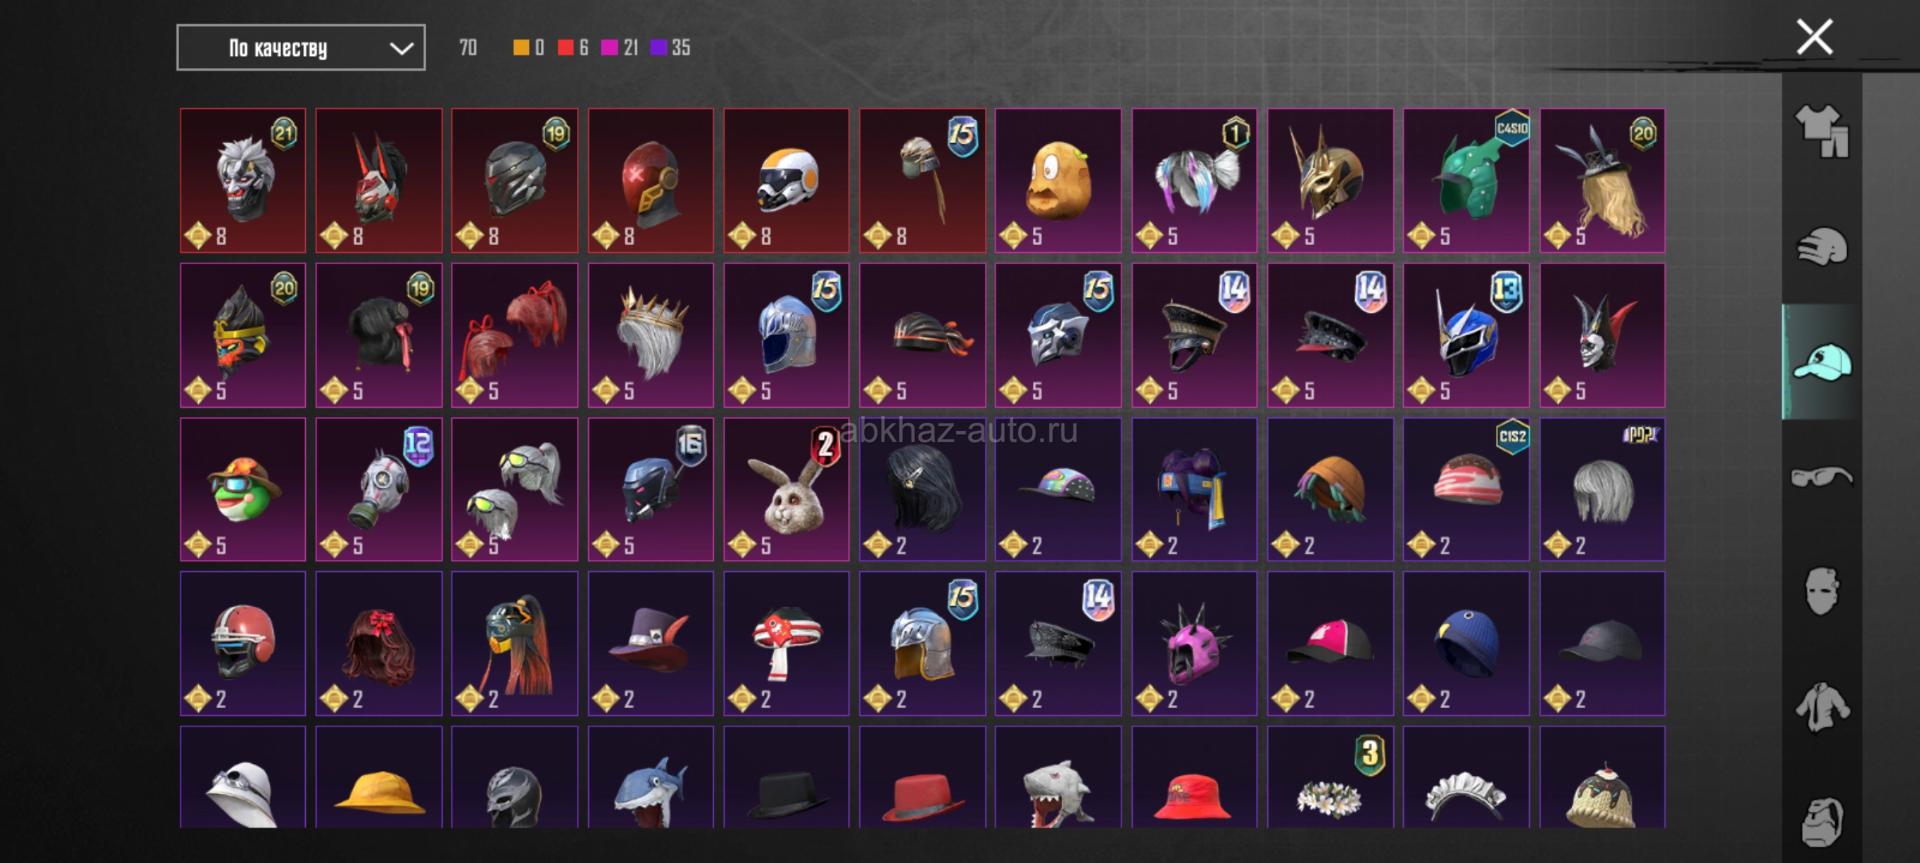Image resolution: width=1920 pixels, height=863 pixels.
Task: Select the frog with orange hat item
Action: 243,489
